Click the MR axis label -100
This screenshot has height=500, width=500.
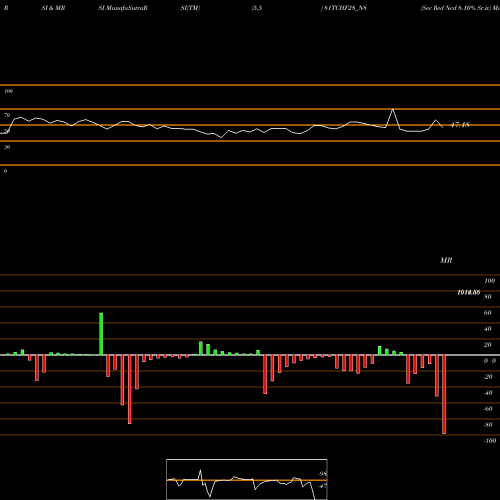490,441
